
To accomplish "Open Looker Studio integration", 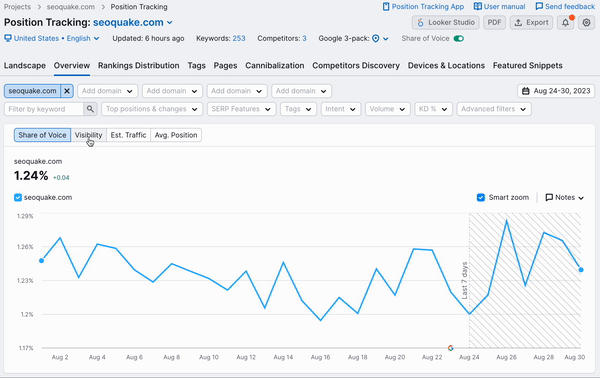I will pos(446,23).
